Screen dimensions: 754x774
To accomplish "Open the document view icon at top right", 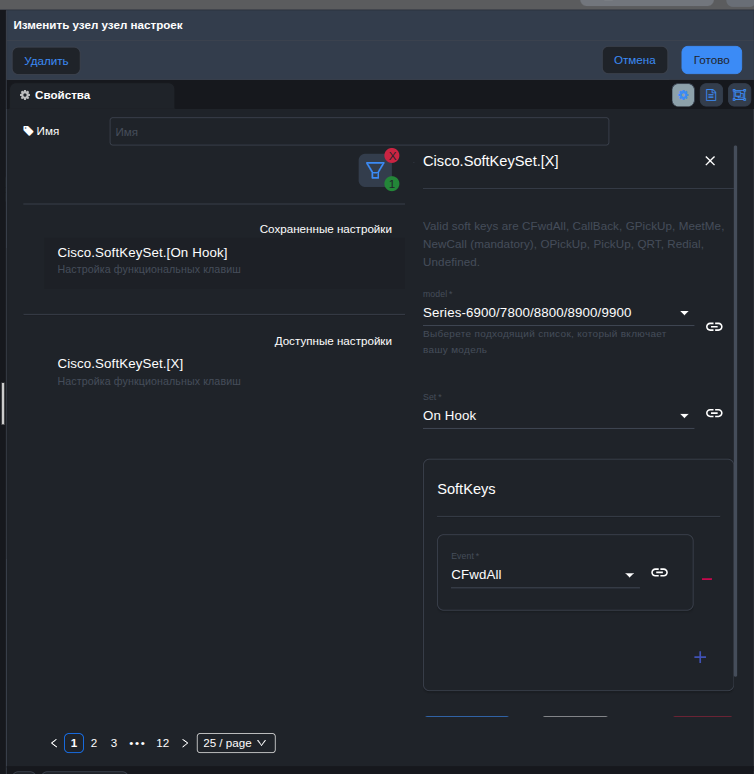I will coord(711,95).
